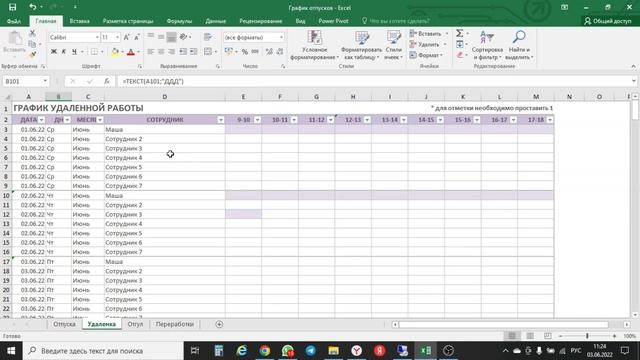Toggle bold formatting
Viewport: 640px width, 360px height.
tap(53, 52)
